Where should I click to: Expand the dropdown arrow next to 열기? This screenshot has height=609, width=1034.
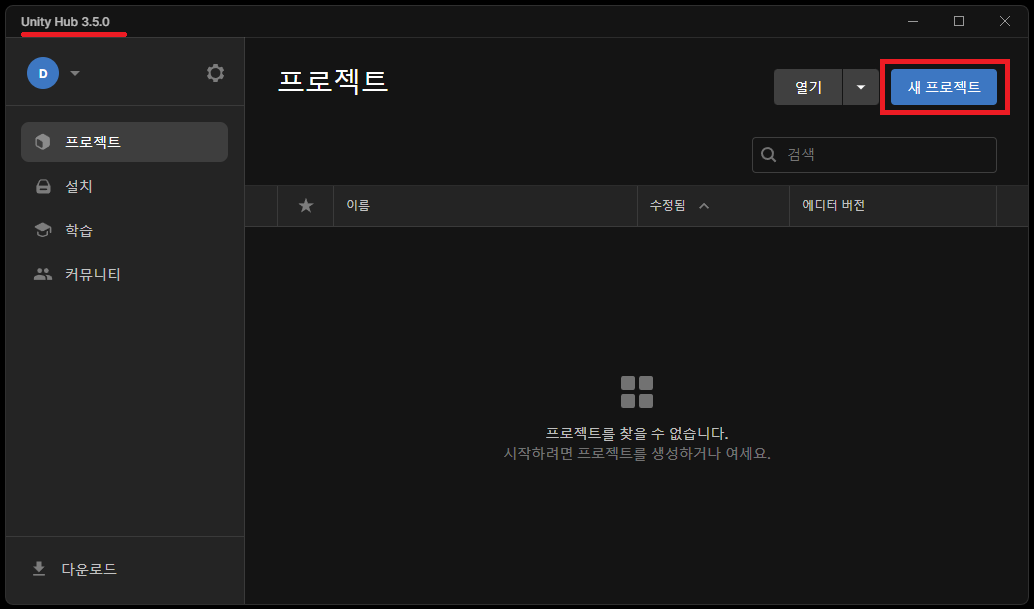point(861,87)
